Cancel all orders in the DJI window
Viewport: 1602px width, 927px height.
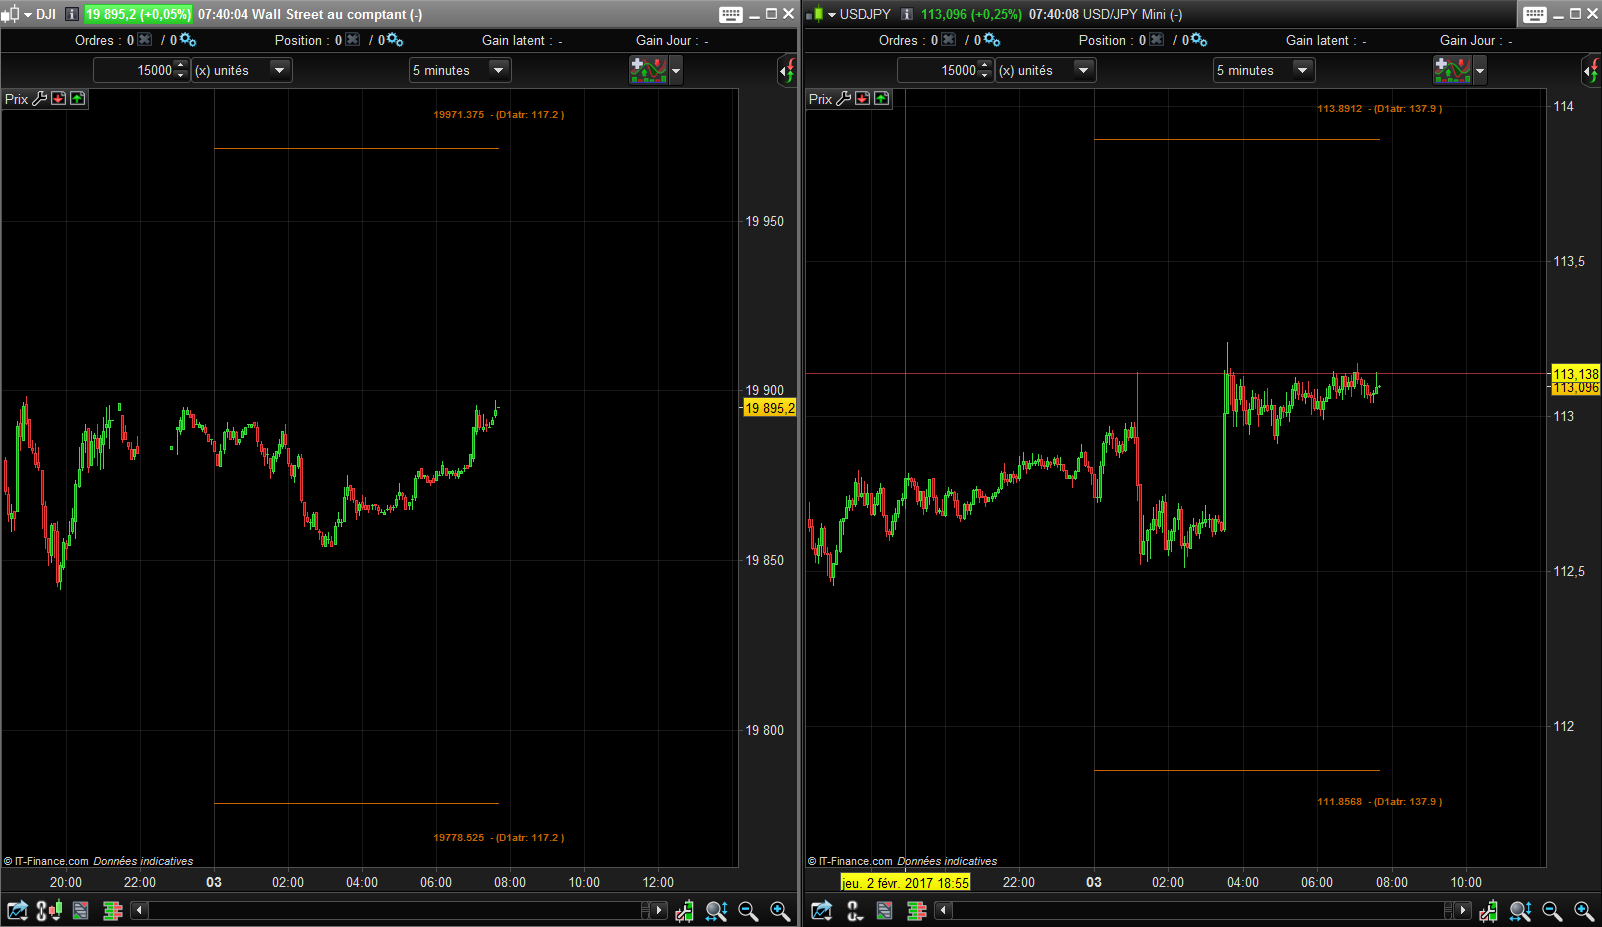(x=145, y=40)
